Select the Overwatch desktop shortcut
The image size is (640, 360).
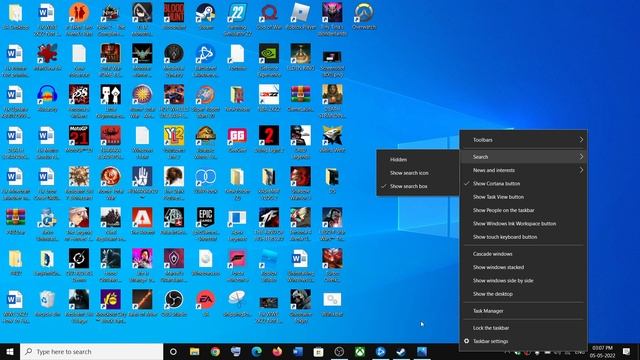(364, 17)
